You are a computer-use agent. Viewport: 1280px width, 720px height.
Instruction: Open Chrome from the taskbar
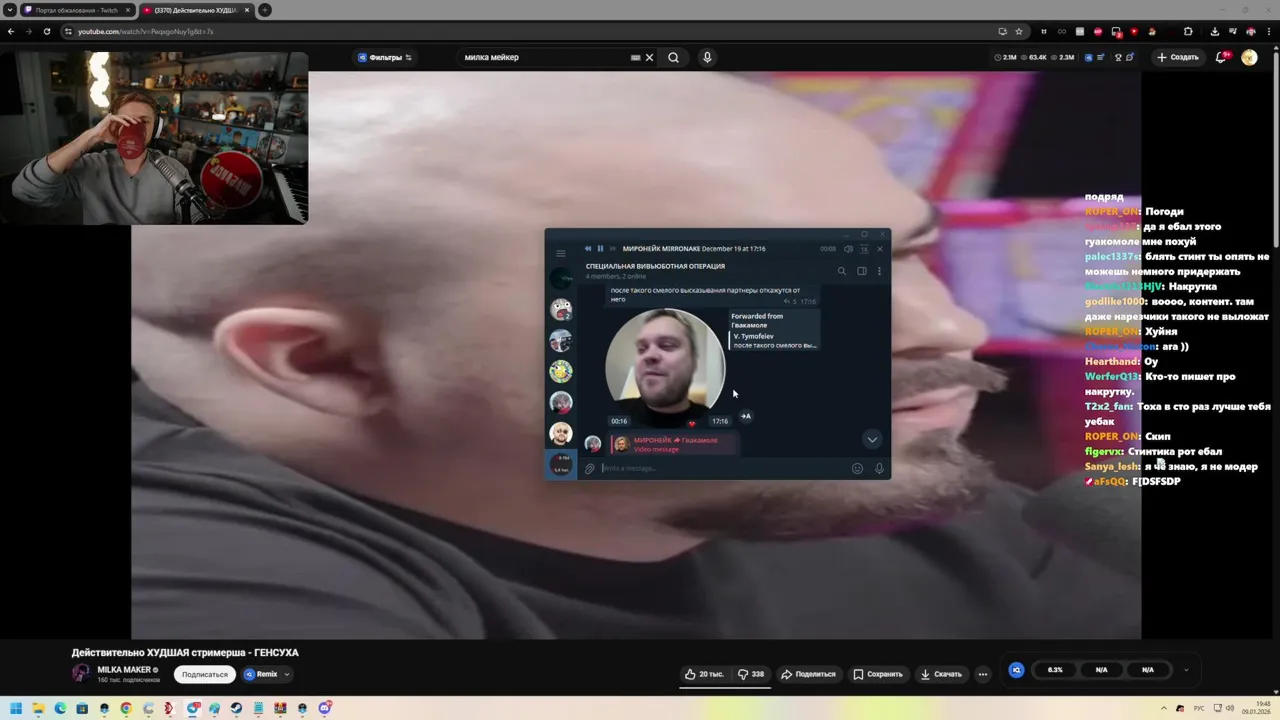click(x=126, y=708)
